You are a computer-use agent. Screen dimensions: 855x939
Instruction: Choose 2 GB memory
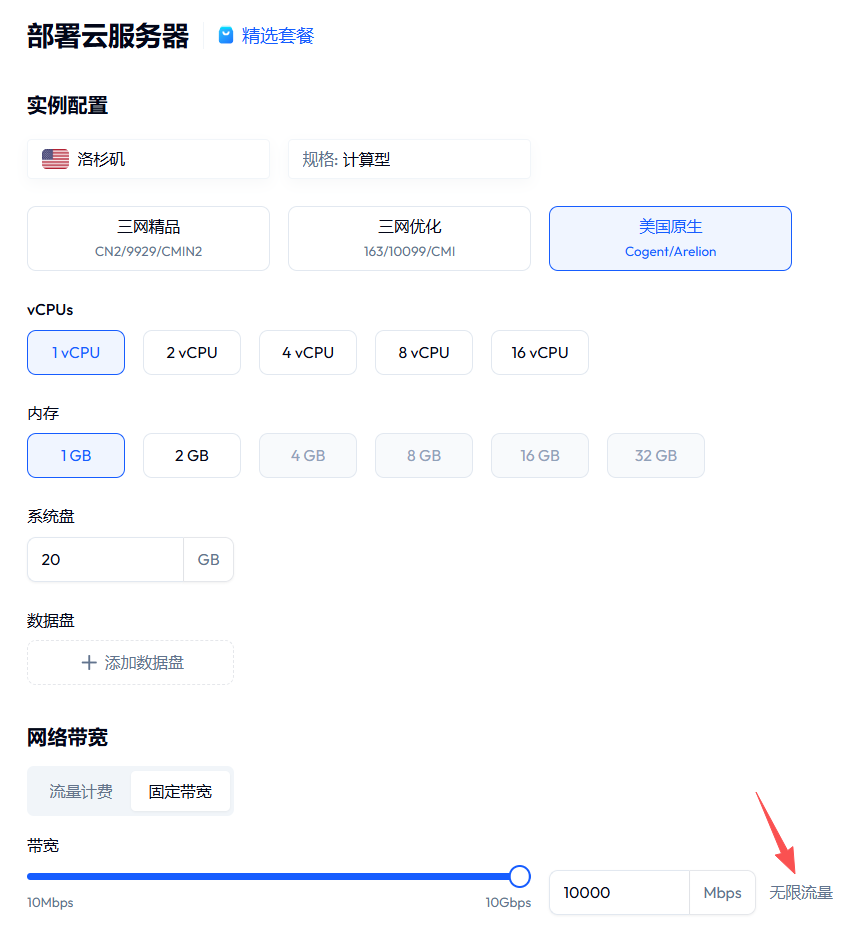192,456
